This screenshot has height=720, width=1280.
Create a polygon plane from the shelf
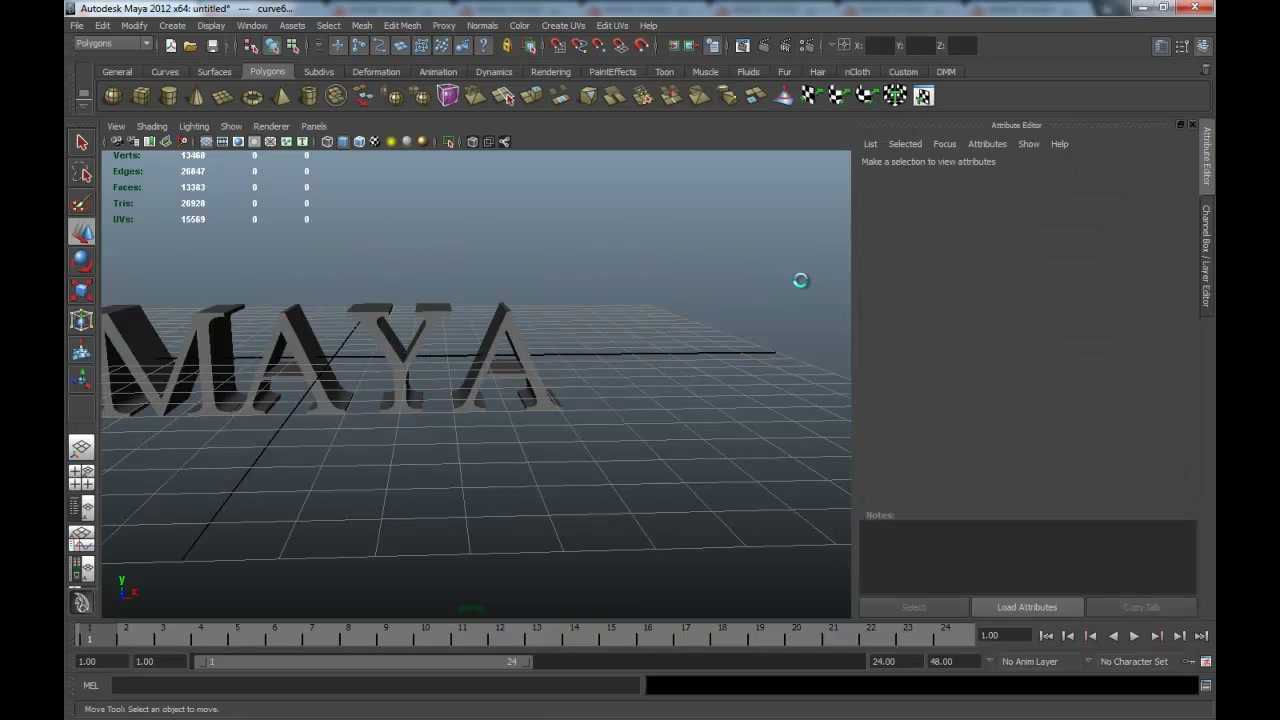223,96
